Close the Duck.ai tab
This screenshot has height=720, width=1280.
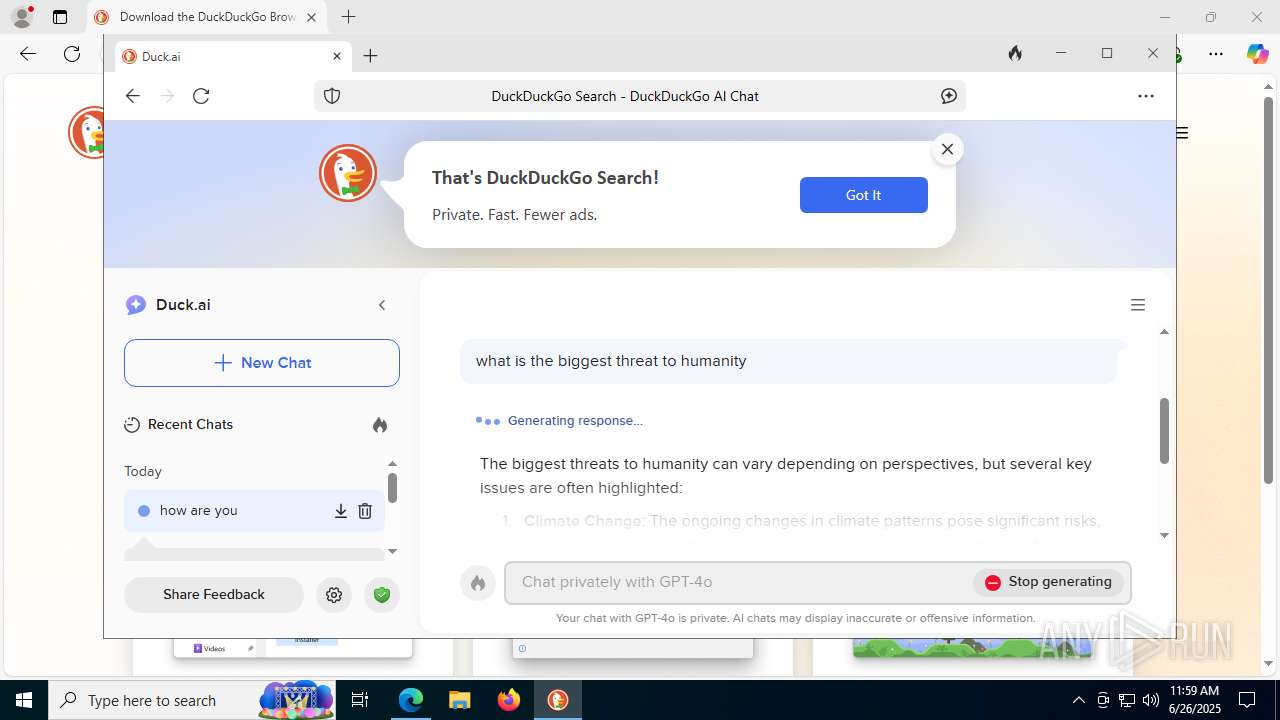point(337,56)
